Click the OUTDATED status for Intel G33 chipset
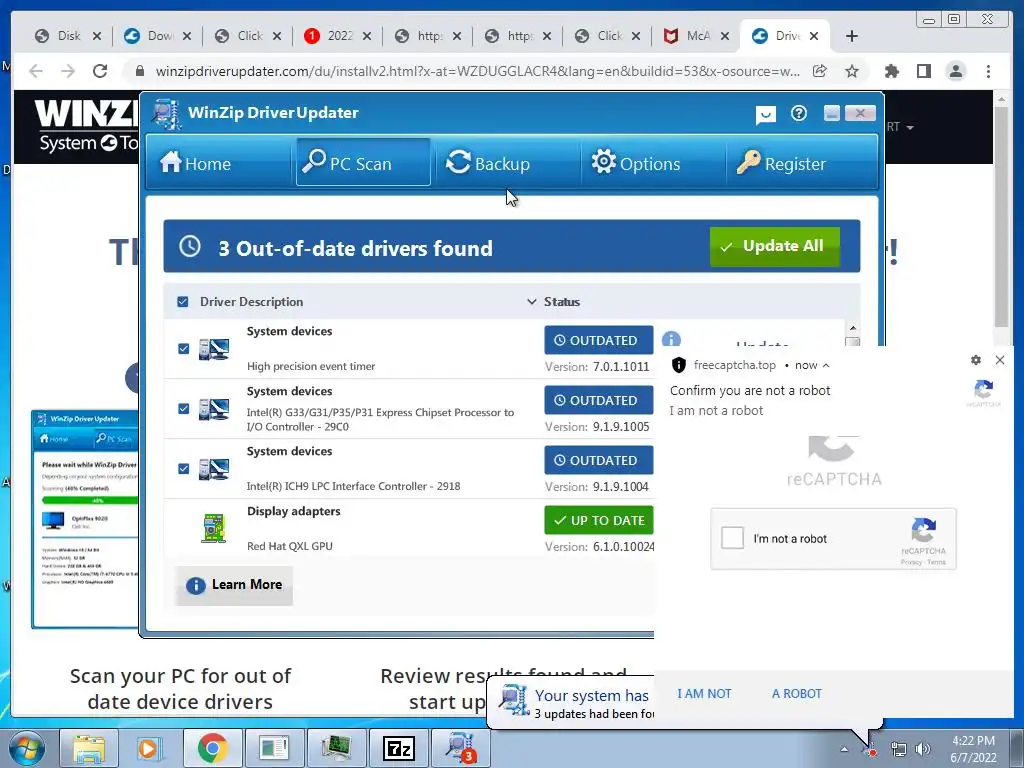Screen dimensions: 1024x768 [598, 400]
